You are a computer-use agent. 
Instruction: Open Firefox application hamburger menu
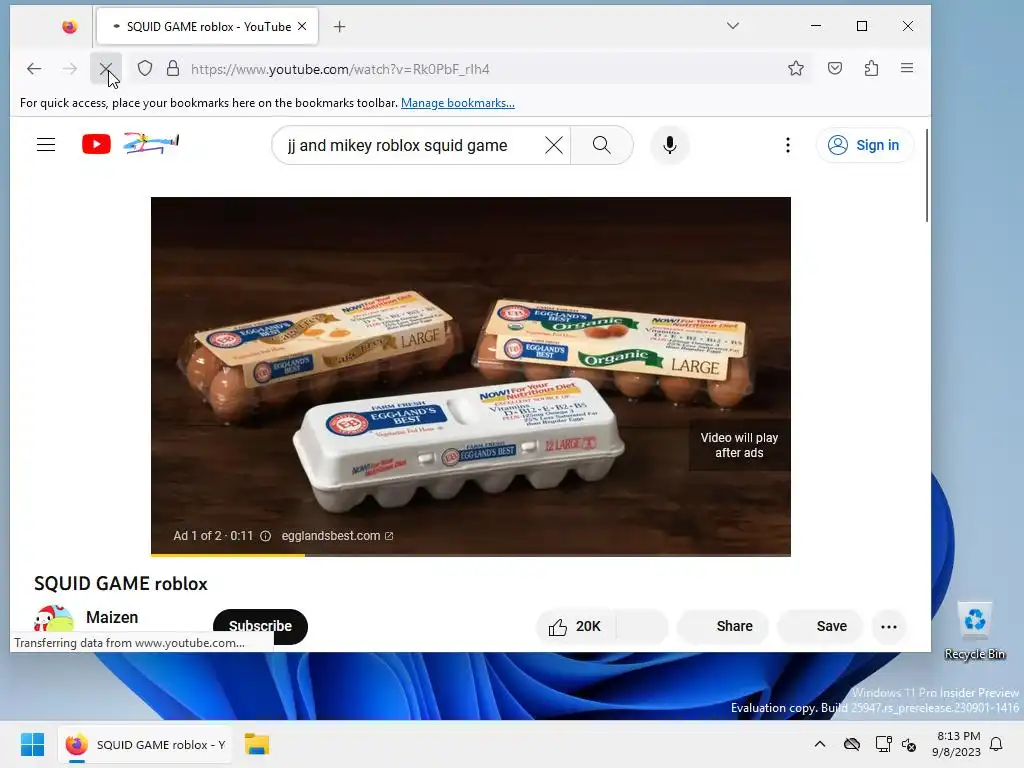(x=906, y=68)
